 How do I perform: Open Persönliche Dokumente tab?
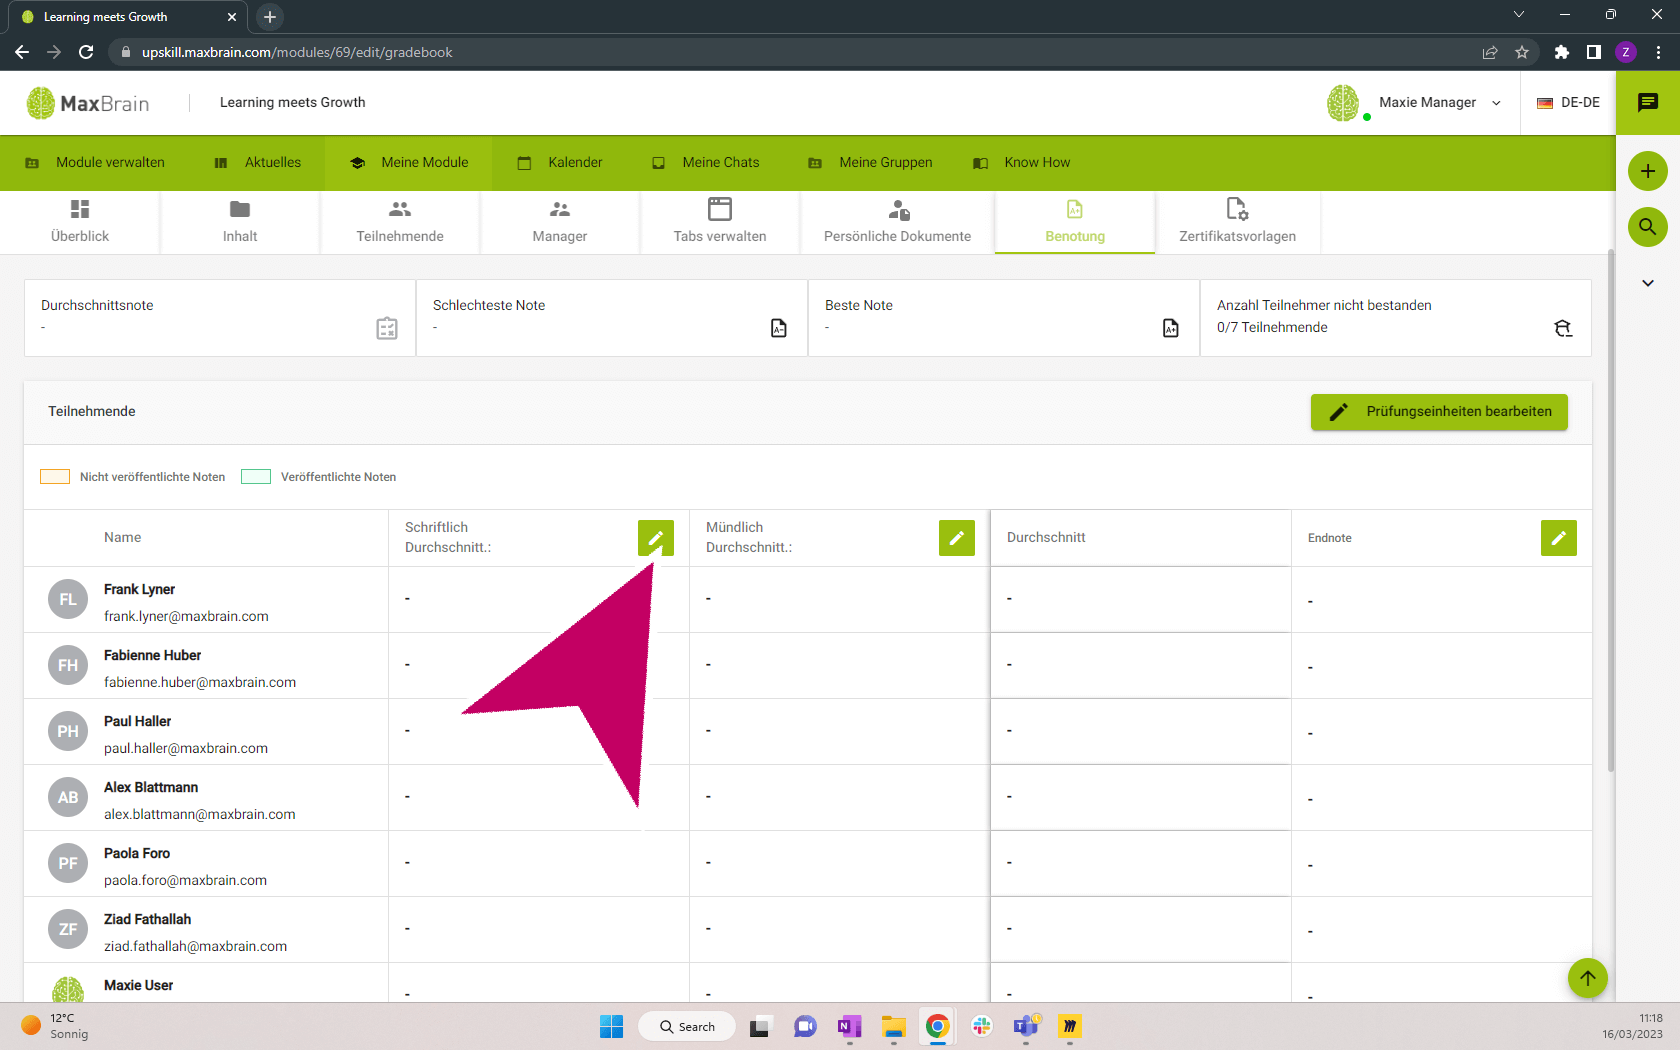click(897, 222)
